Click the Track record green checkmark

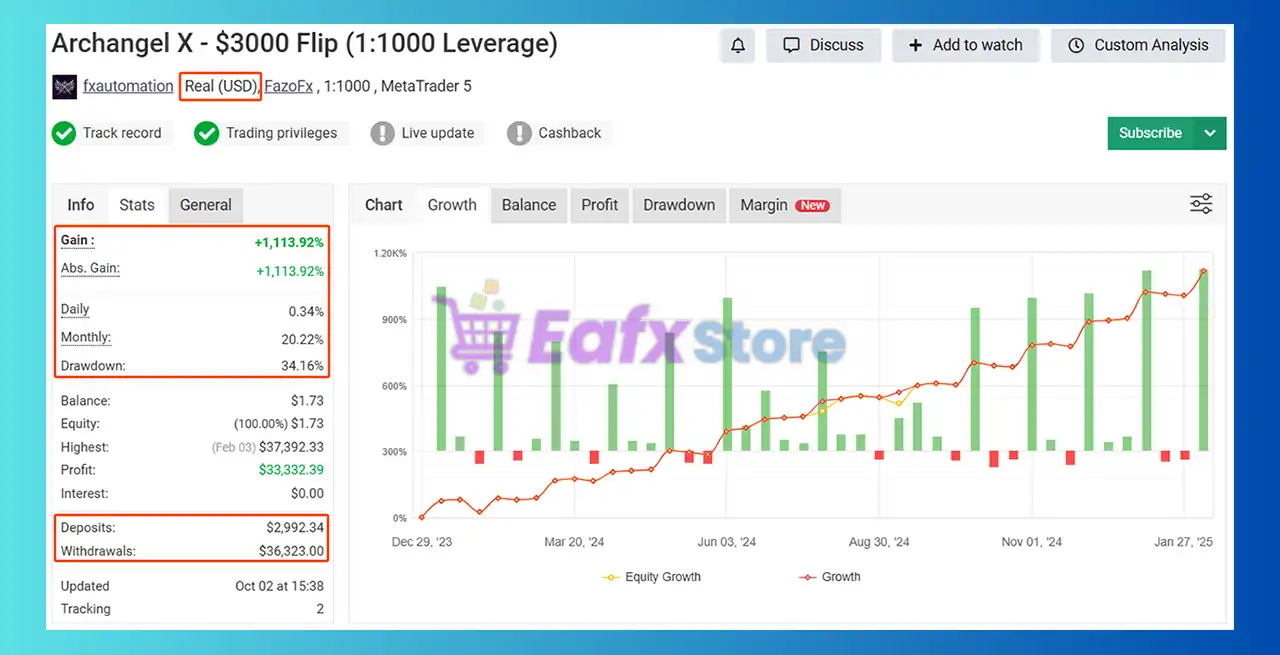[64, 133]
